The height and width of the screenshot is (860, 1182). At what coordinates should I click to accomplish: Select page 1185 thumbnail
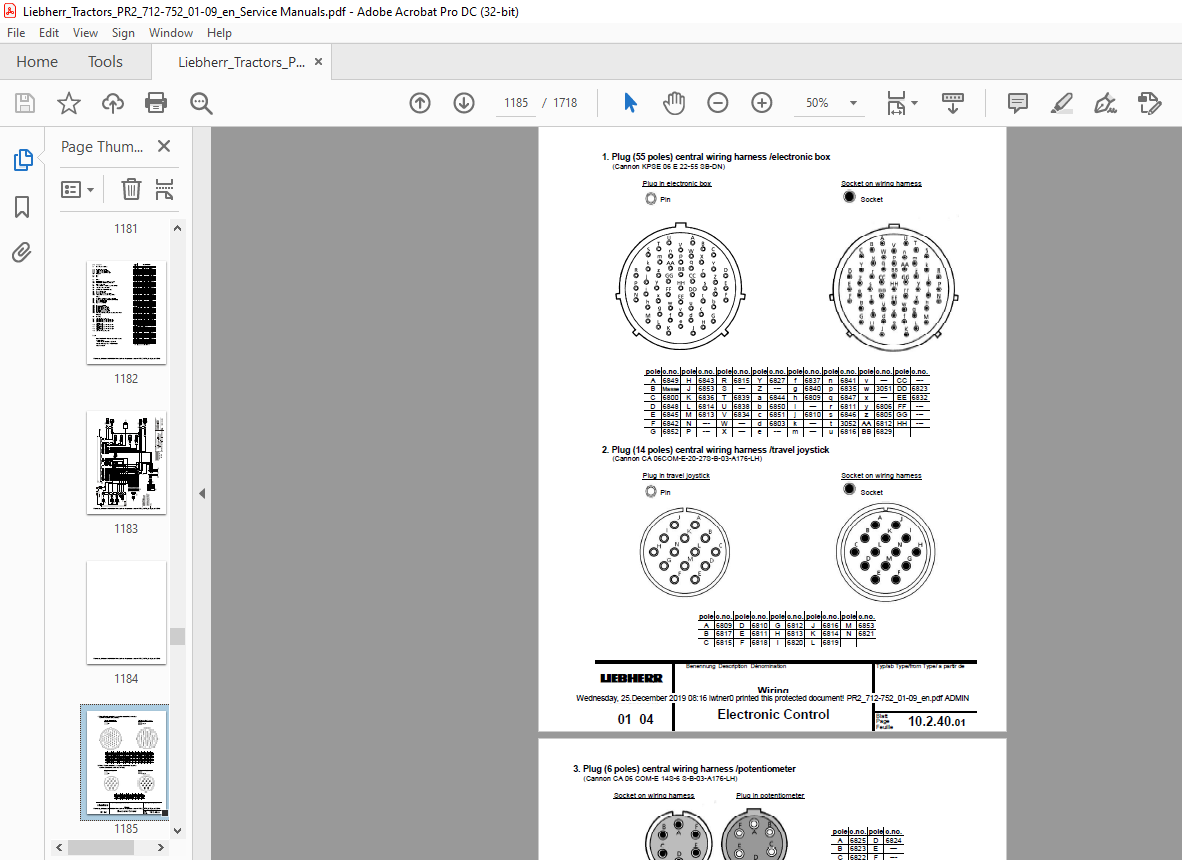(x=126, y=762)
